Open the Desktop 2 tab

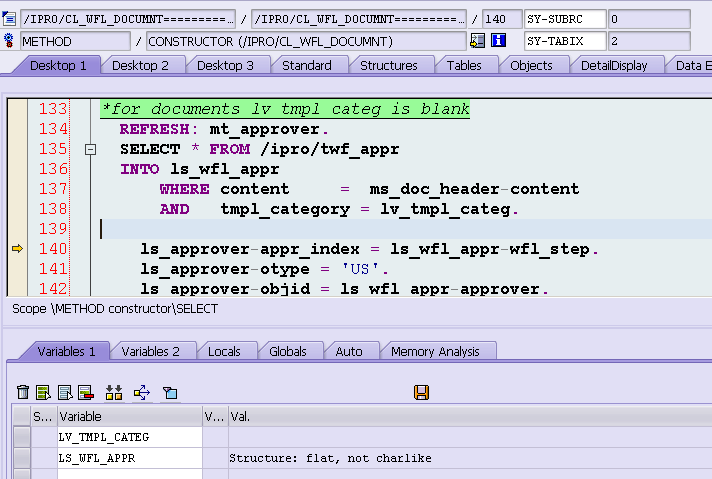[x=140, y=66]
